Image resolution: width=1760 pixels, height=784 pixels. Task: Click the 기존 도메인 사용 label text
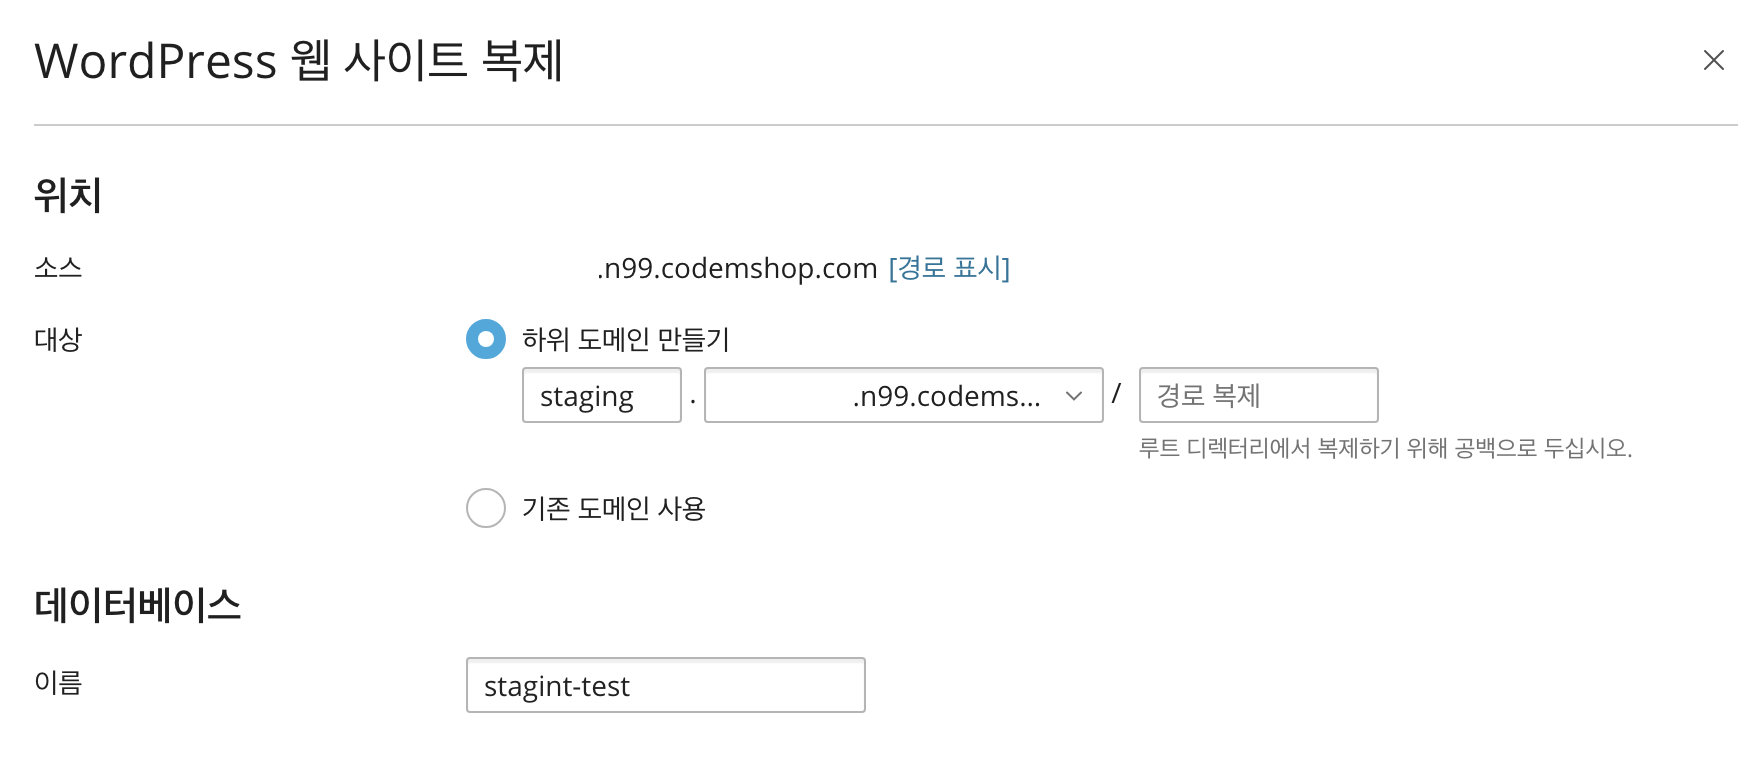click(x=614, y=509)
